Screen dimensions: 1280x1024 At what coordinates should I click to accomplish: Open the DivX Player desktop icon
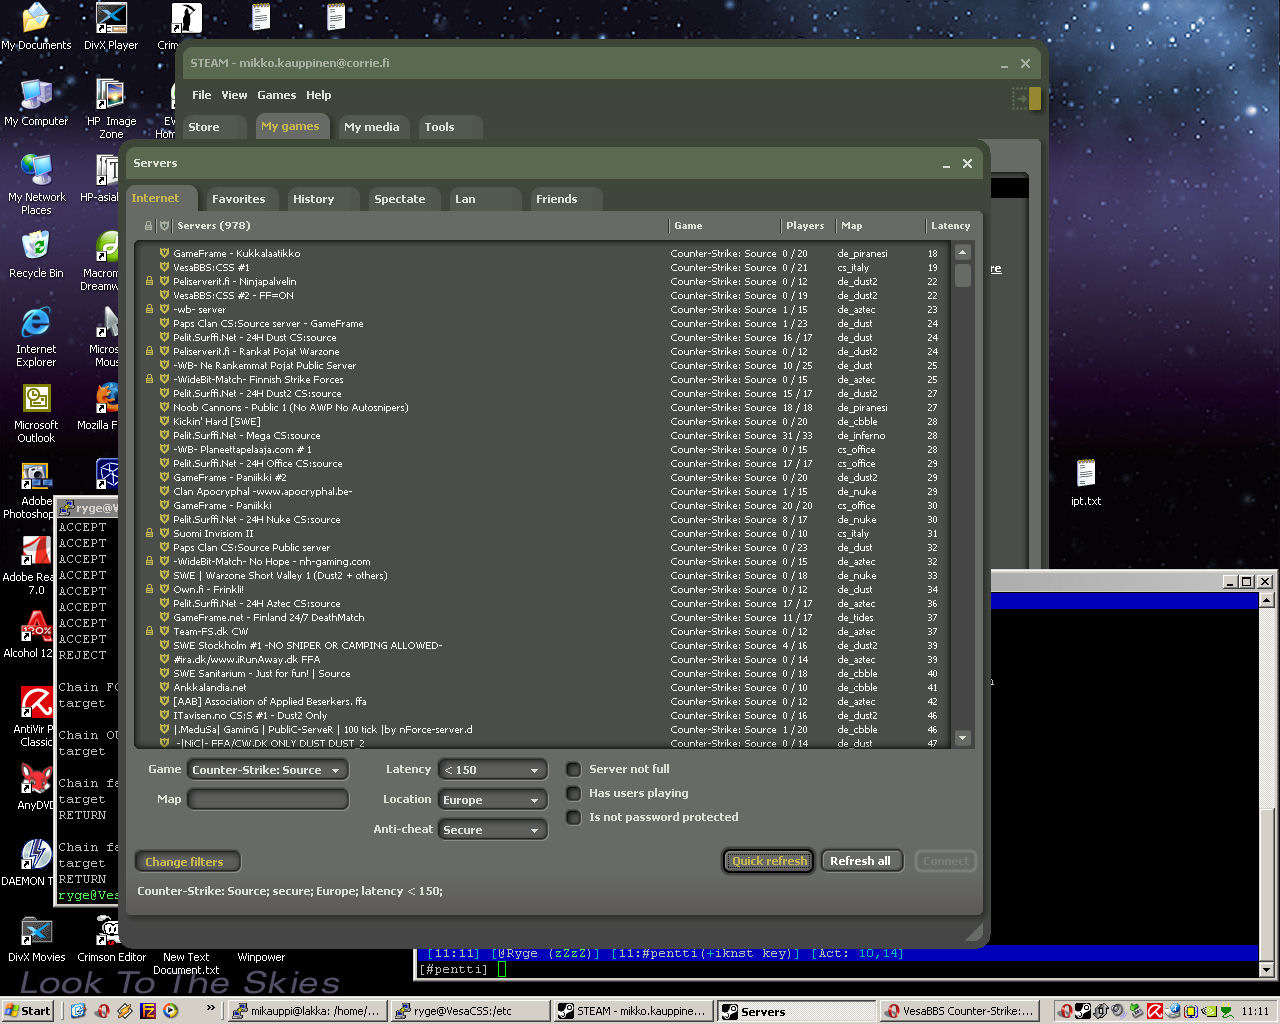point(110,27)
